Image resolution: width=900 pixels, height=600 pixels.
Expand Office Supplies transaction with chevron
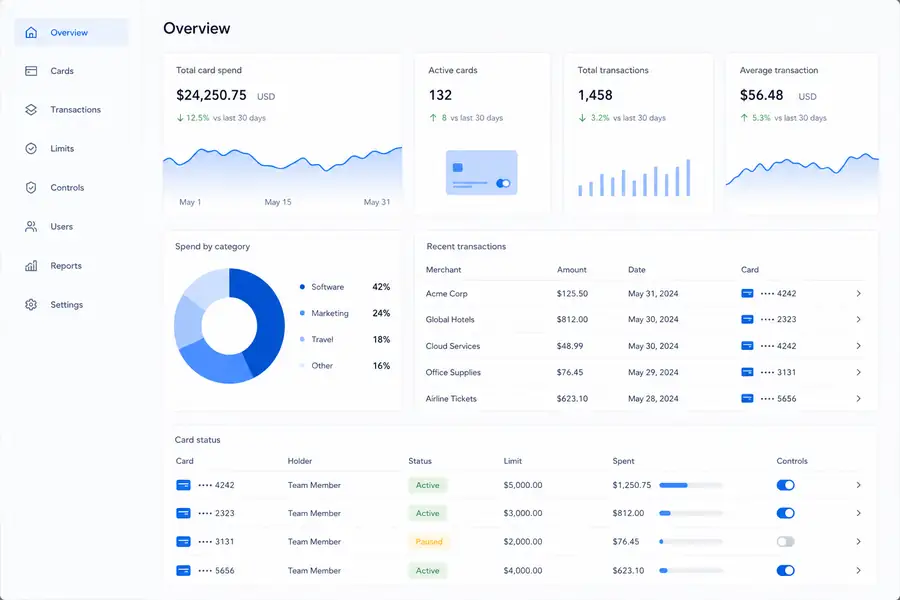pos(859,372)
